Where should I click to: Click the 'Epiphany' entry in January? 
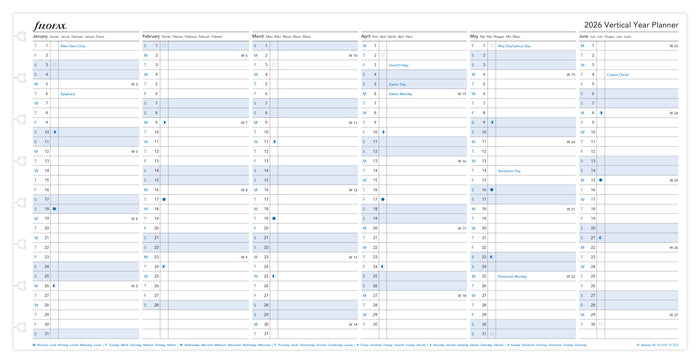click(68, 94)
